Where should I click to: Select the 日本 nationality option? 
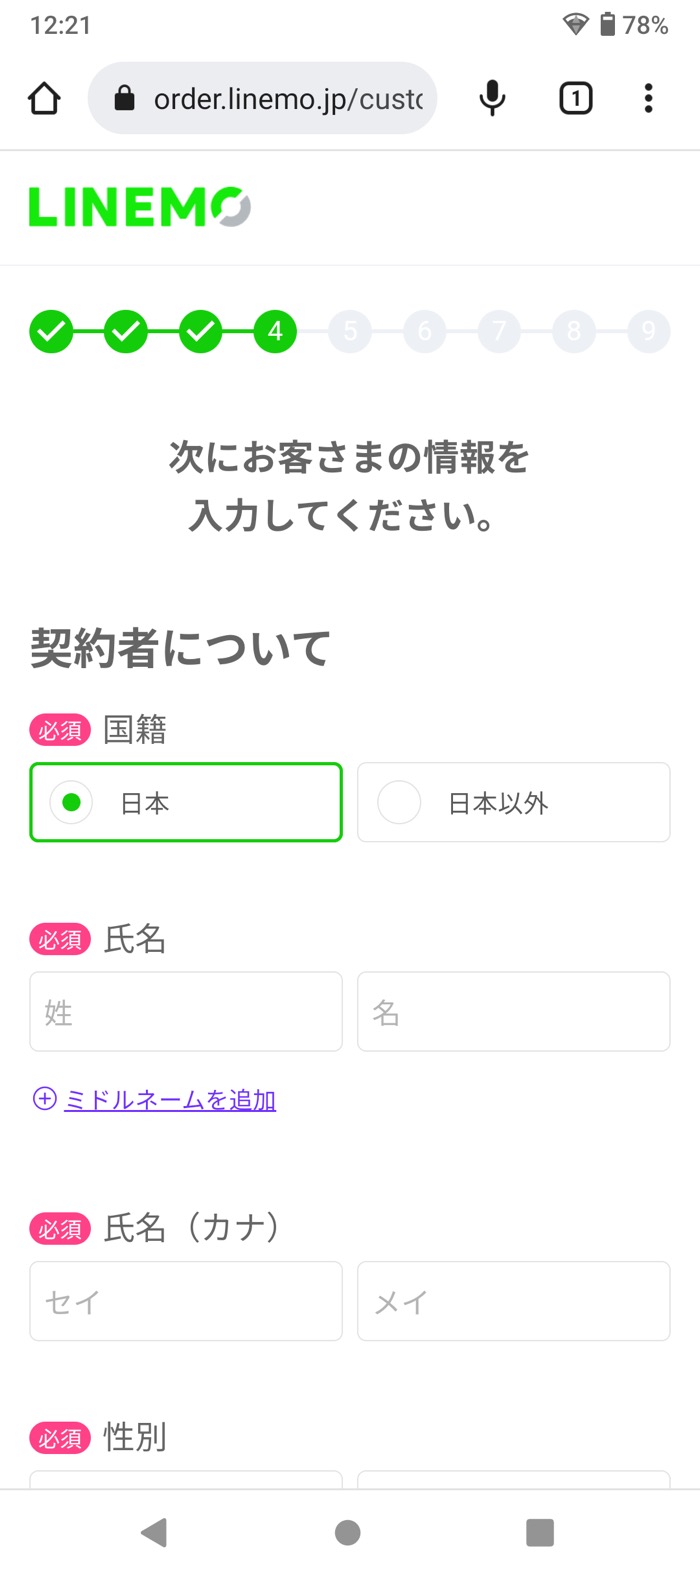(186, 802)
